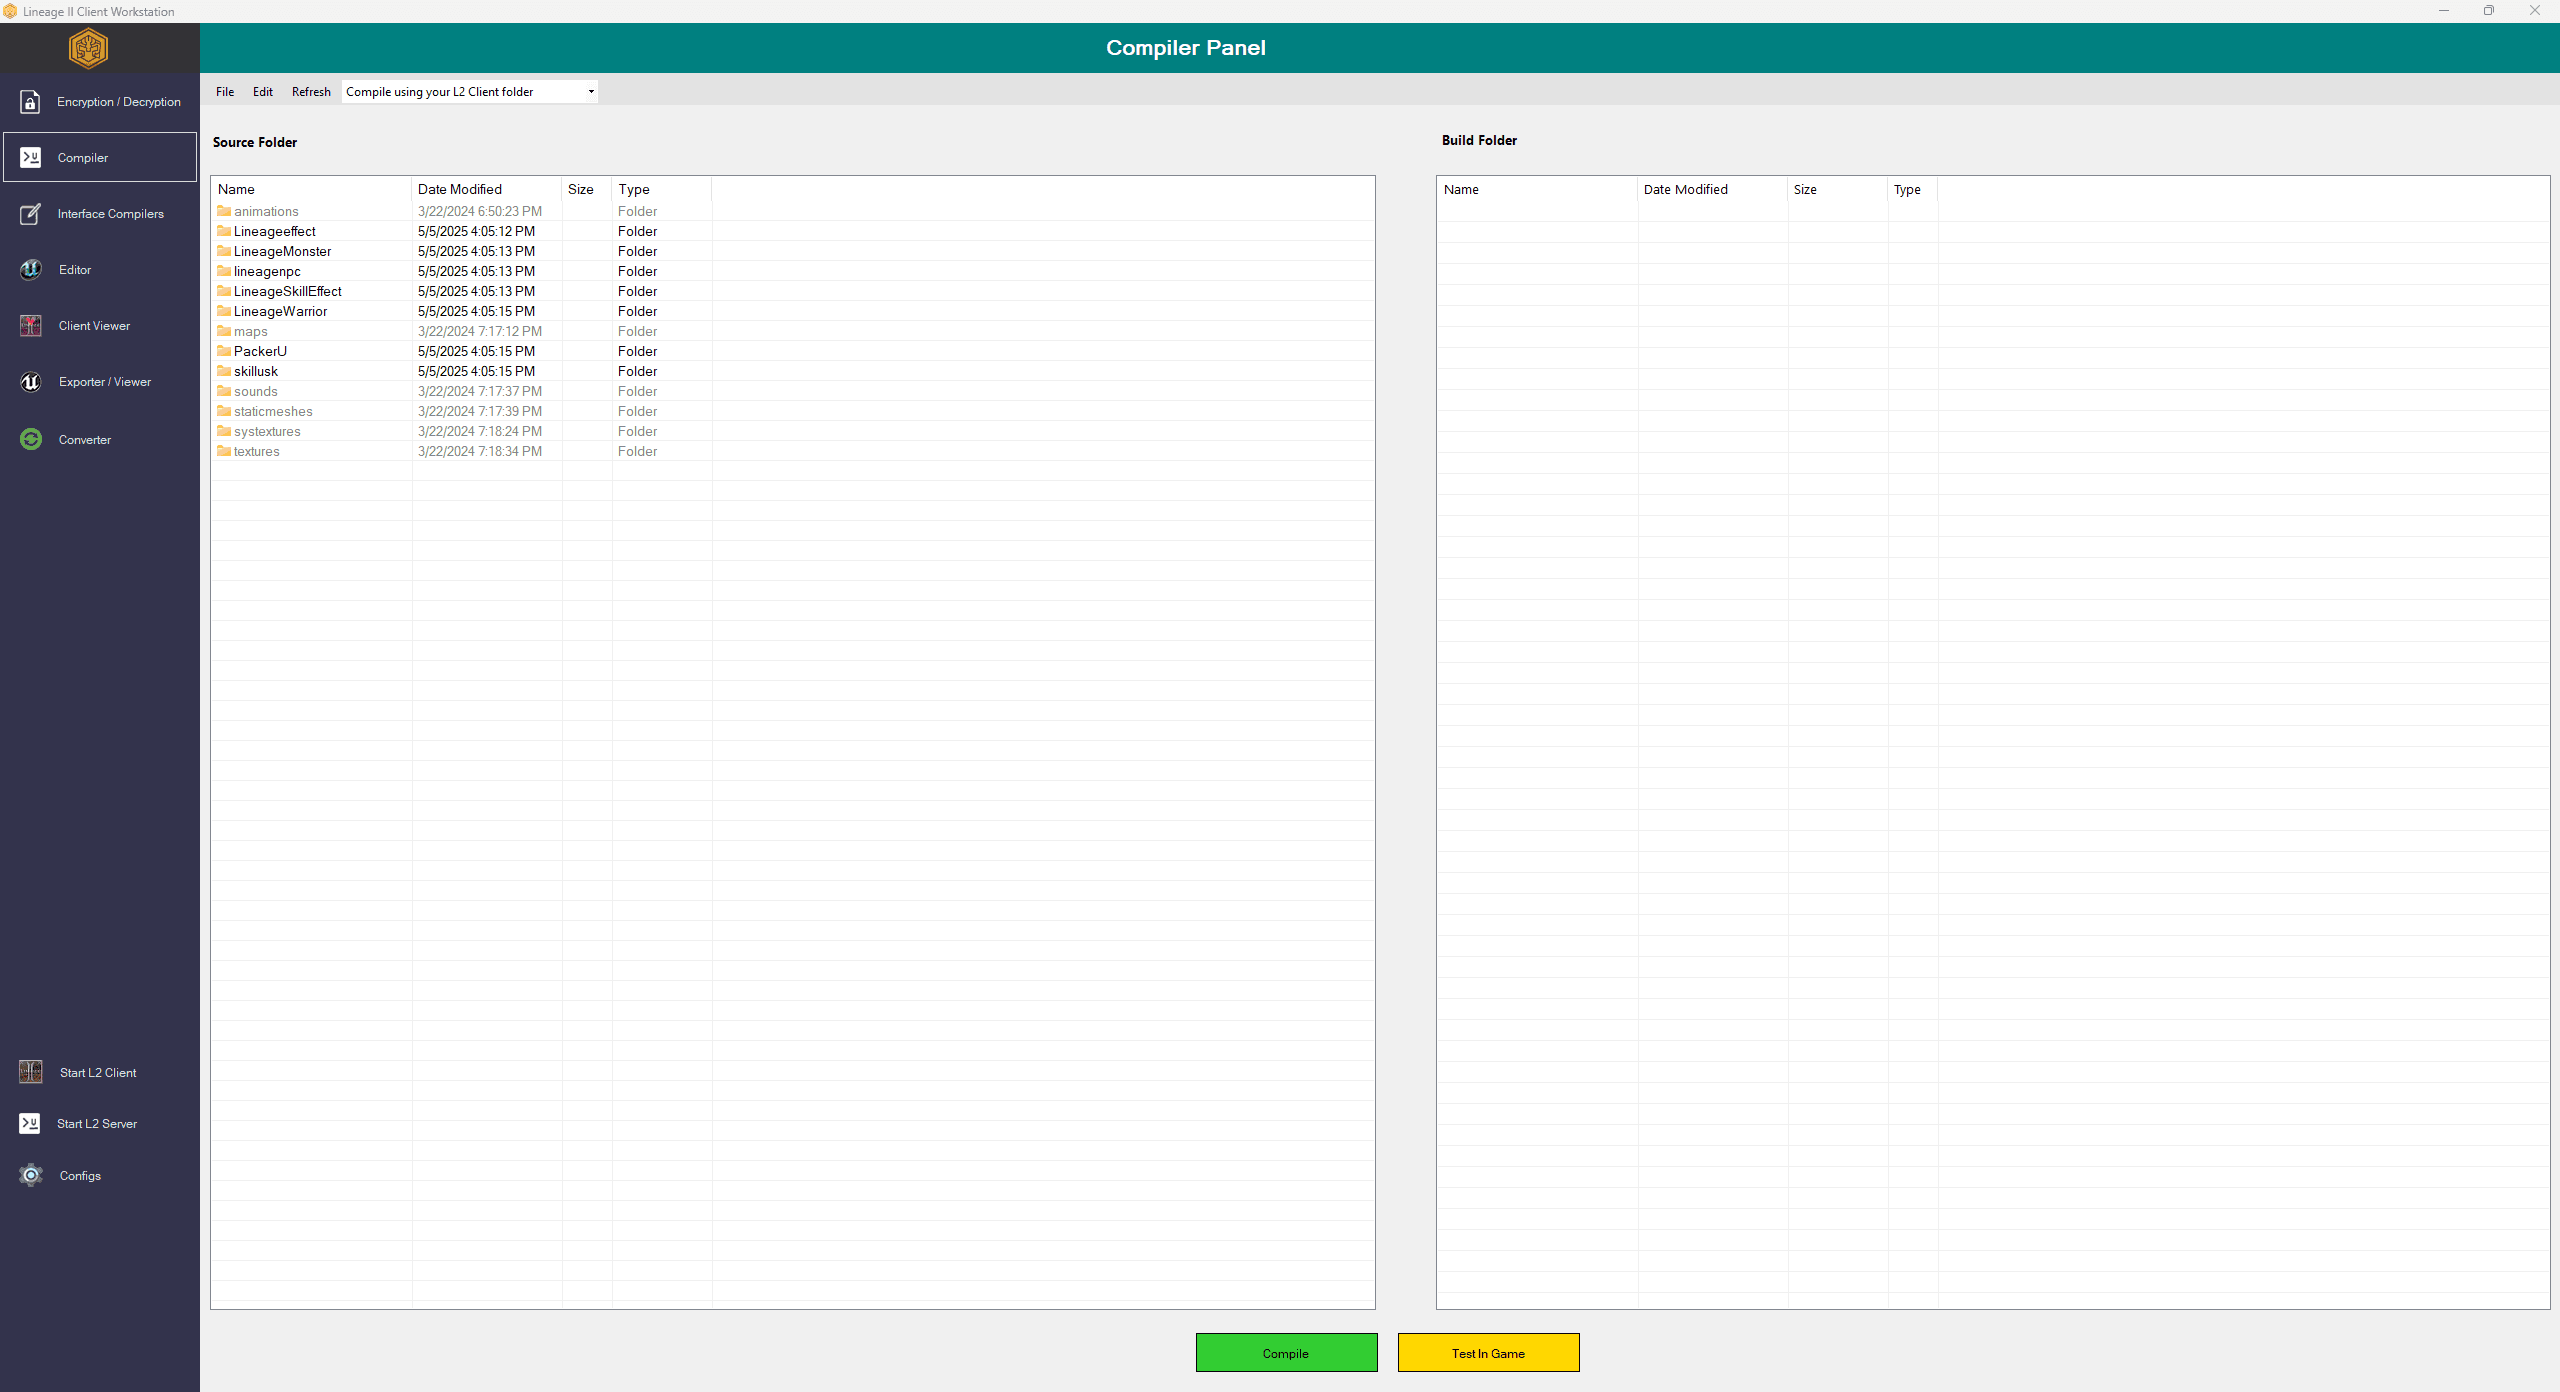Select the Compiler terminal icon in sidebar
This screenshot has height=1392, width=2560.
click(30, 158)
